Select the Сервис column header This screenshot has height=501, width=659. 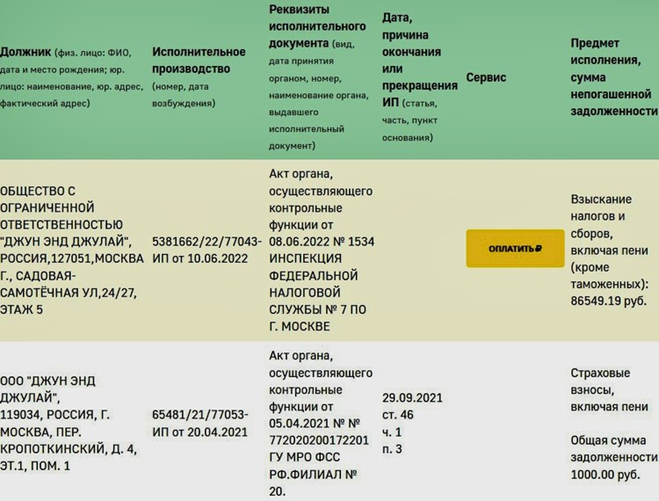[x=486, y=77]
